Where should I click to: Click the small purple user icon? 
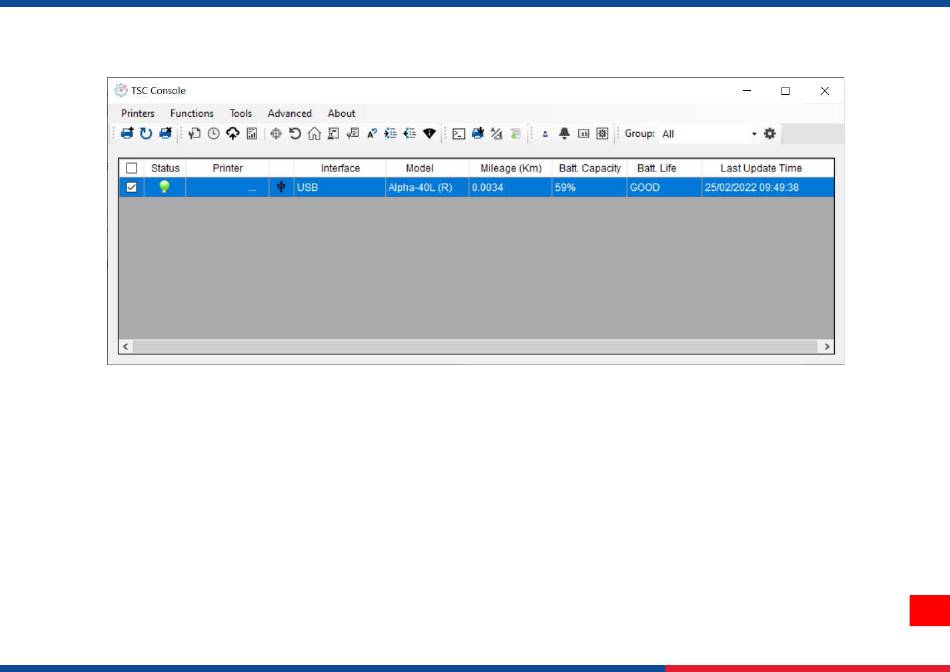[x=545, y=134]
